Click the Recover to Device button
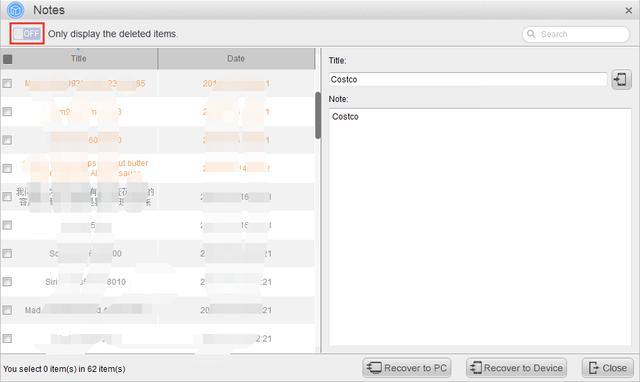This screenshot has width=640, height=382. pyautogui.click(x=517, y=368)
